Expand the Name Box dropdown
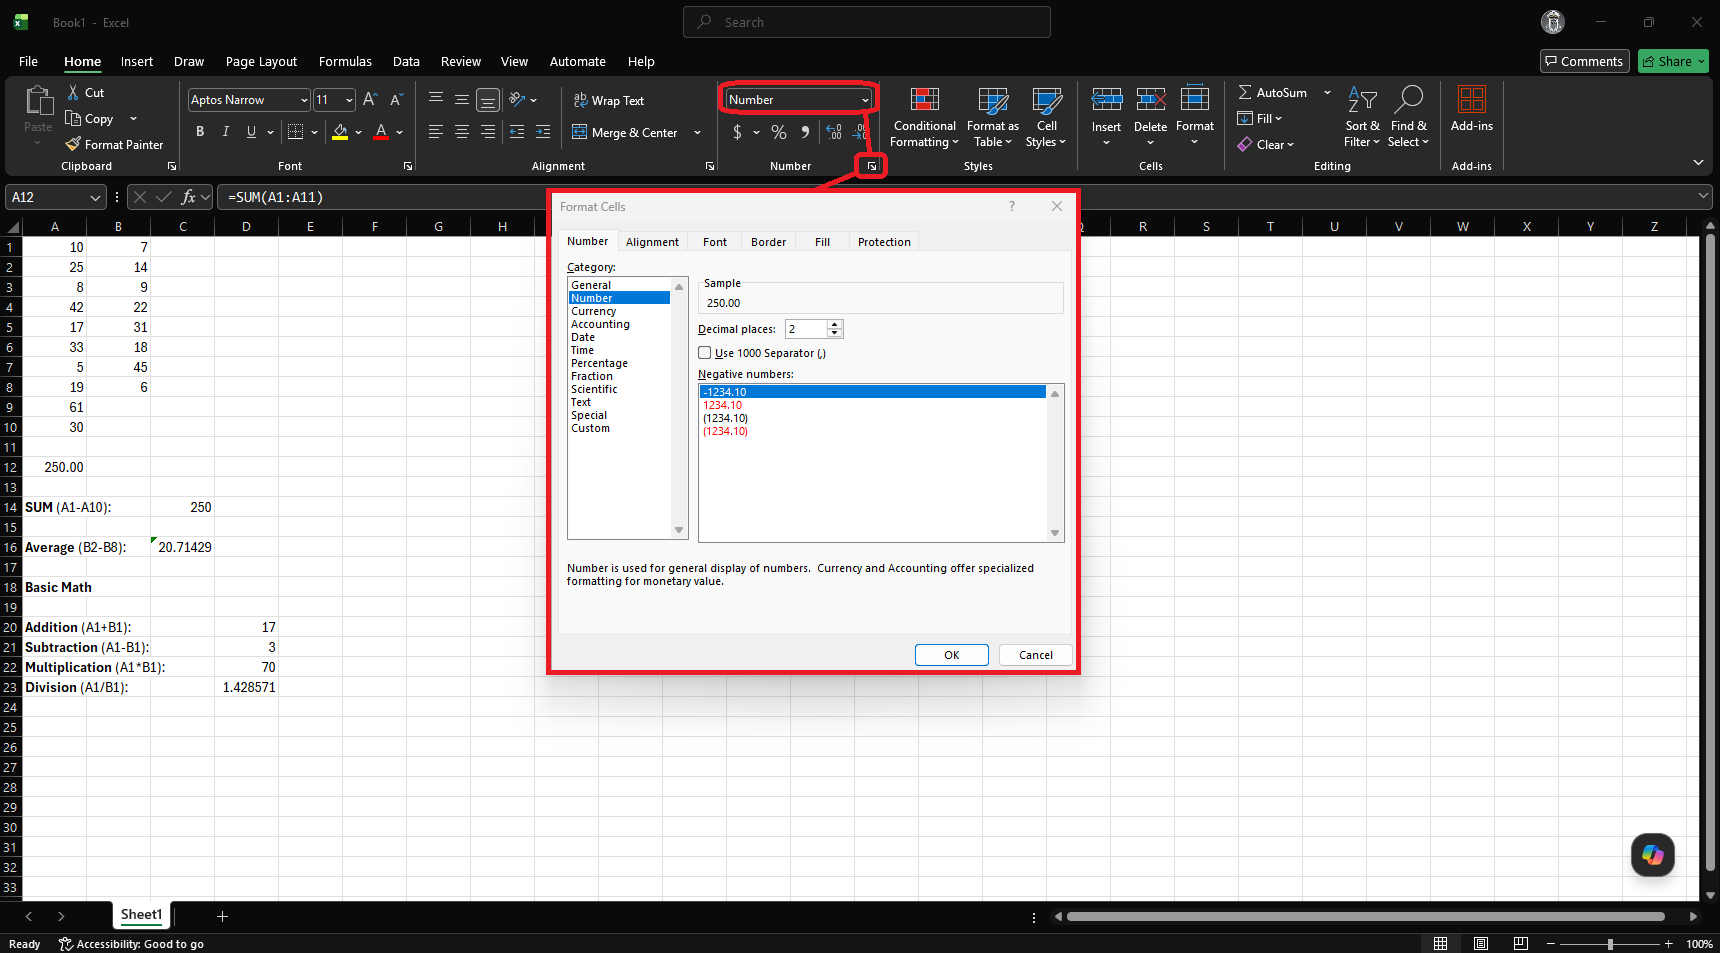Image resolution: width=1720 pixels, height=953 pixels. pos(95,197)
